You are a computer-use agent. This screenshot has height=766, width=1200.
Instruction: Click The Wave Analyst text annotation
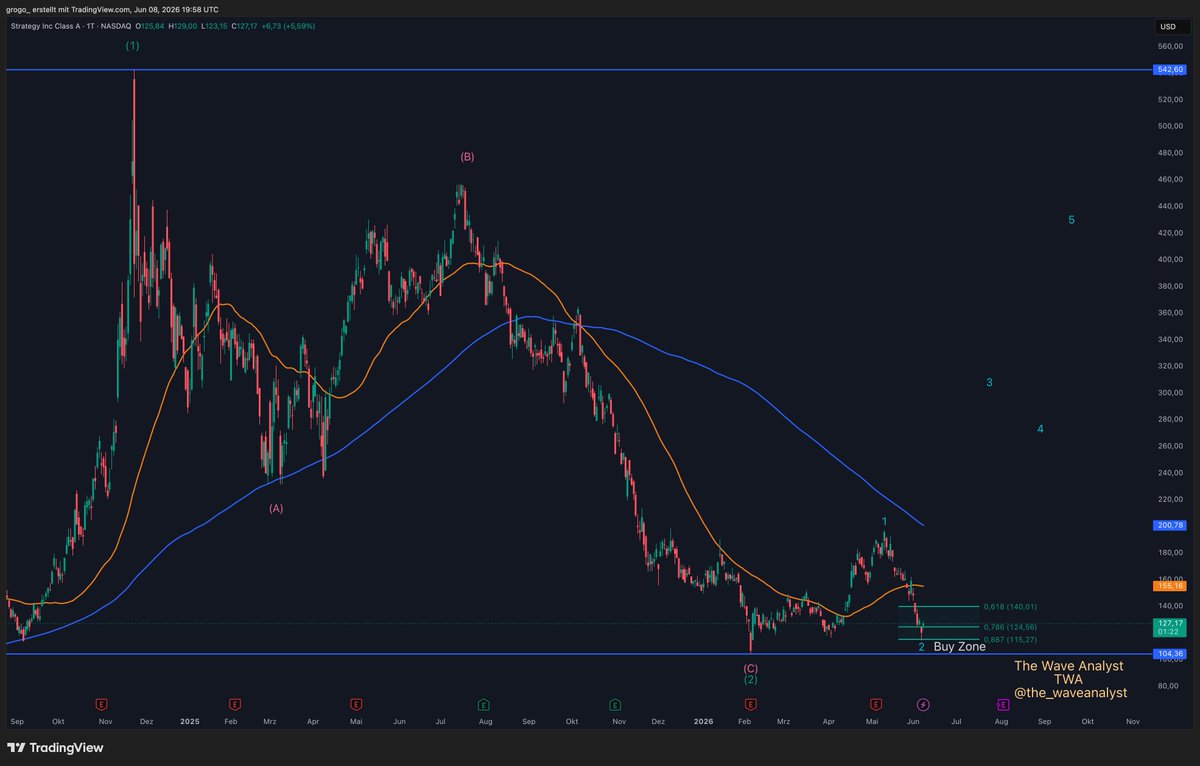click(x=1068, y=666)
